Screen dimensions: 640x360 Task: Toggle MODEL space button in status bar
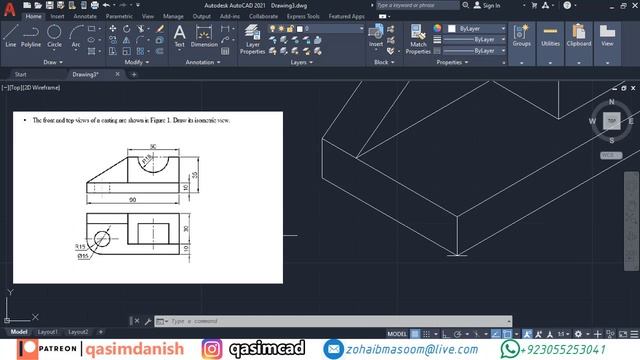pyautogui.click(x=397, y=334)
